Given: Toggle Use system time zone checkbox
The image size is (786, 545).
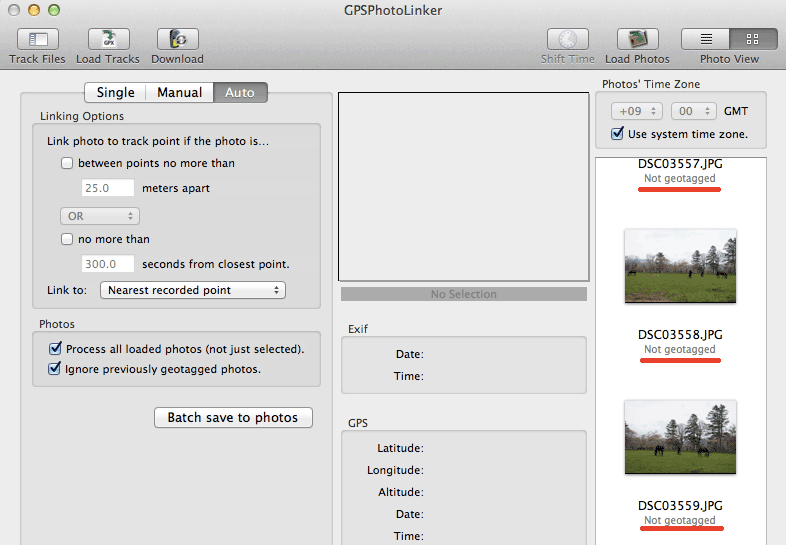Looking at the screenshot, I should click(x=617, y=133).
